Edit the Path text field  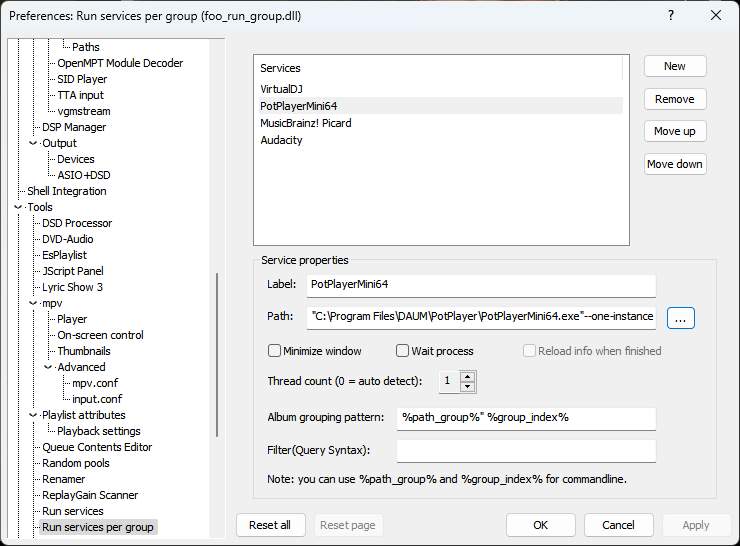481,317
